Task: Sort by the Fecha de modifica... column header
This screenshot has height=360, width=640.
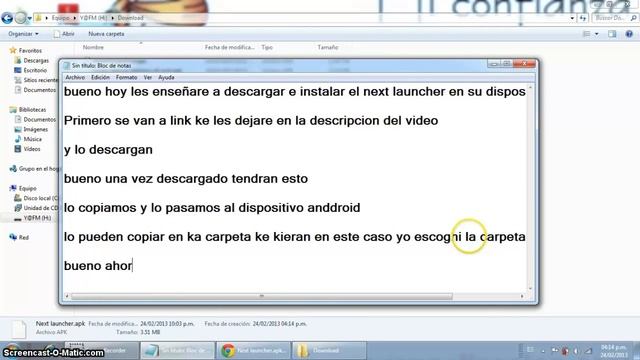Action: point(229,47)
